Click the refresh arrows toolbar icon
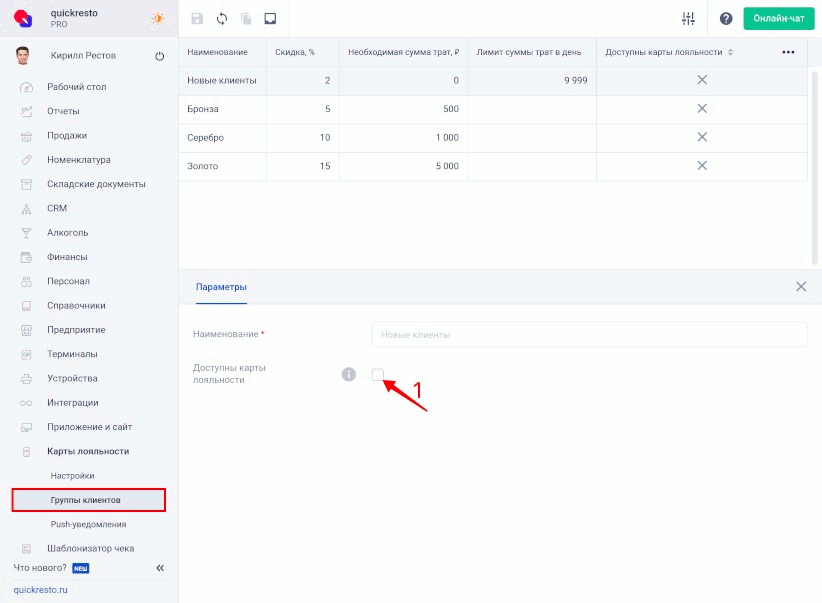Viewport: 822px width, 603px height. 222,19
